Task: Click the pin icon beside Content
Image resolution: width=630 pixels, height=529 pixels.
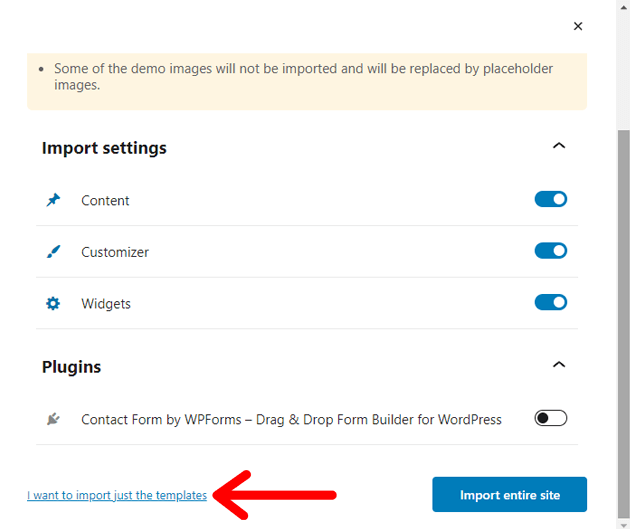Action: (53, 200)
